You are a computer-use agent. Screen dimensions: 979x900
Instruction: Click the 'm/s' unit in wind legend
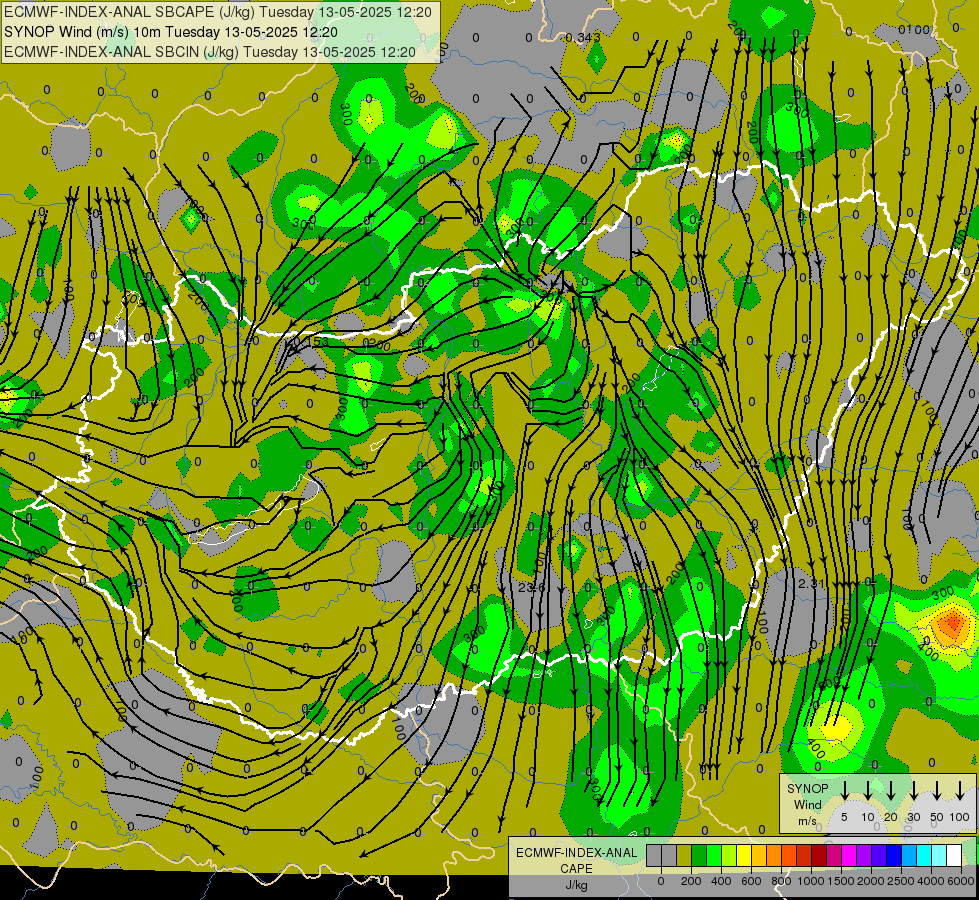click(807, 821)
